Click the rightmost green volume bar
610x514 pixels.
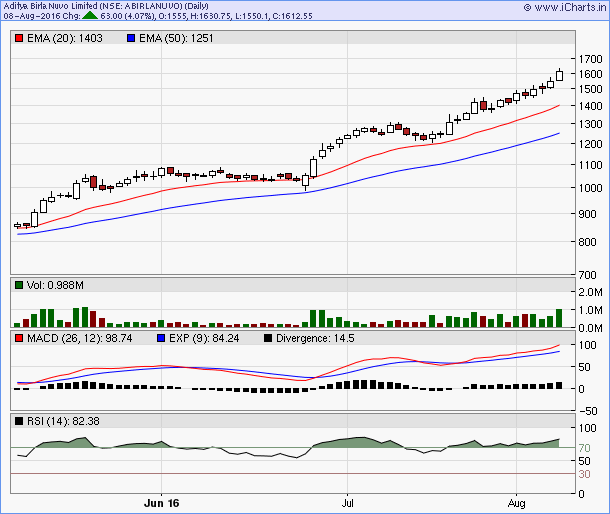(x=559, y=318)
